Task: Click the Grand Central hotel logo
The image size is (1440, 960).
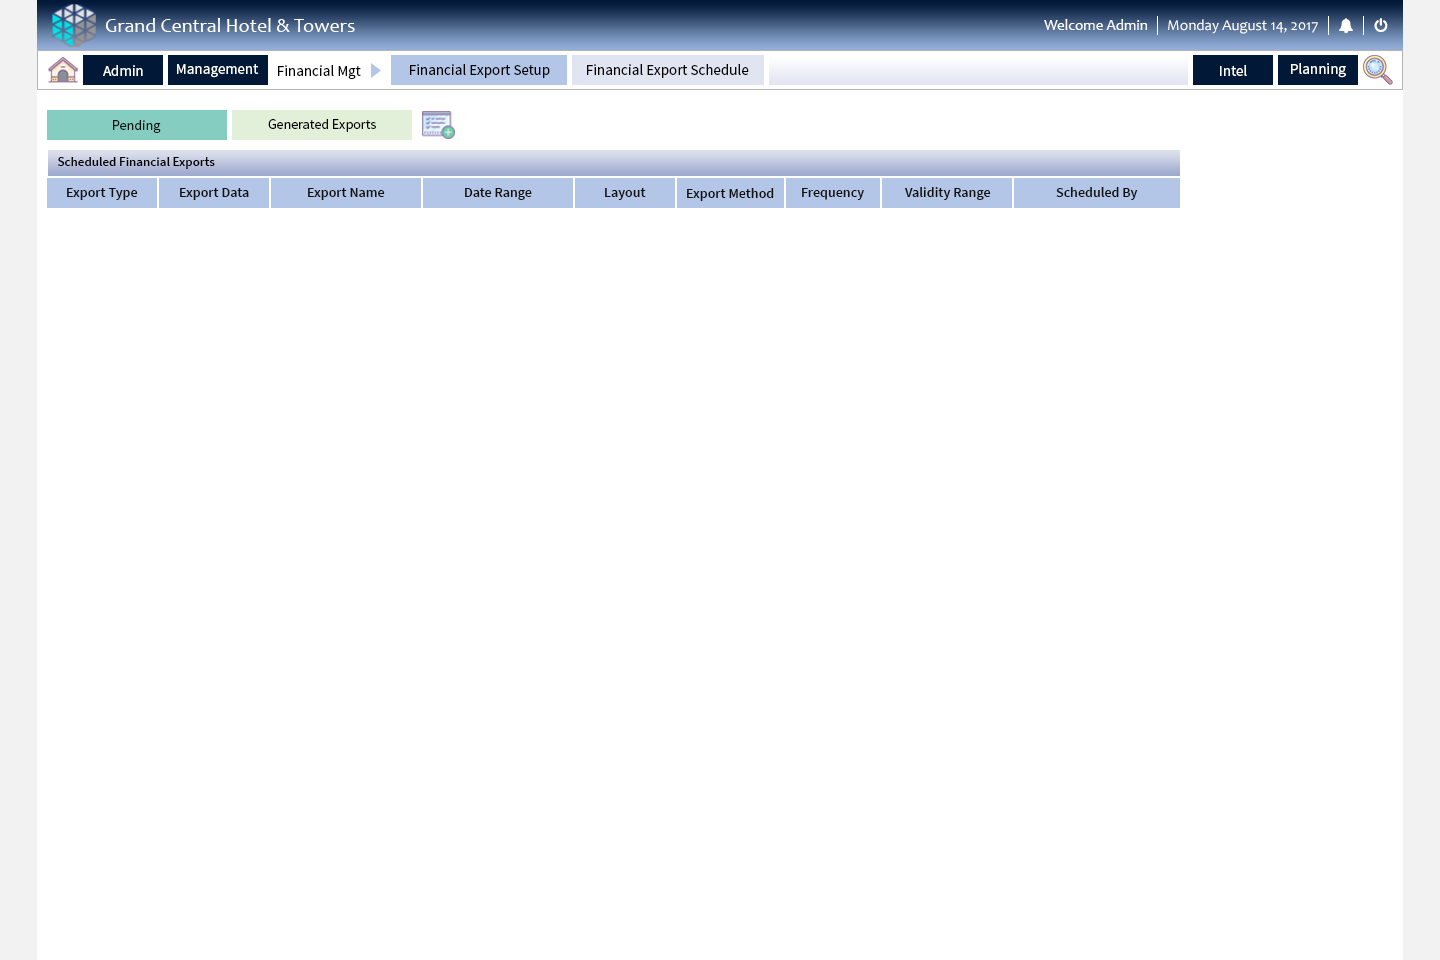Action: [x=74, y=25]
